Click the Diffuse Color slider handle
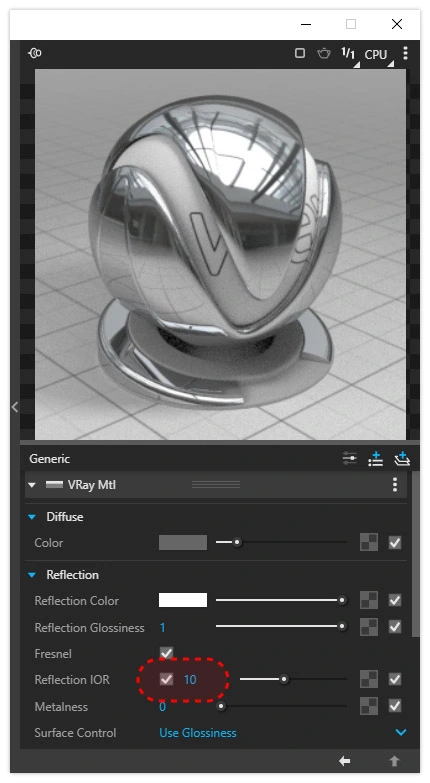430x783 pixels. point(237,542)
